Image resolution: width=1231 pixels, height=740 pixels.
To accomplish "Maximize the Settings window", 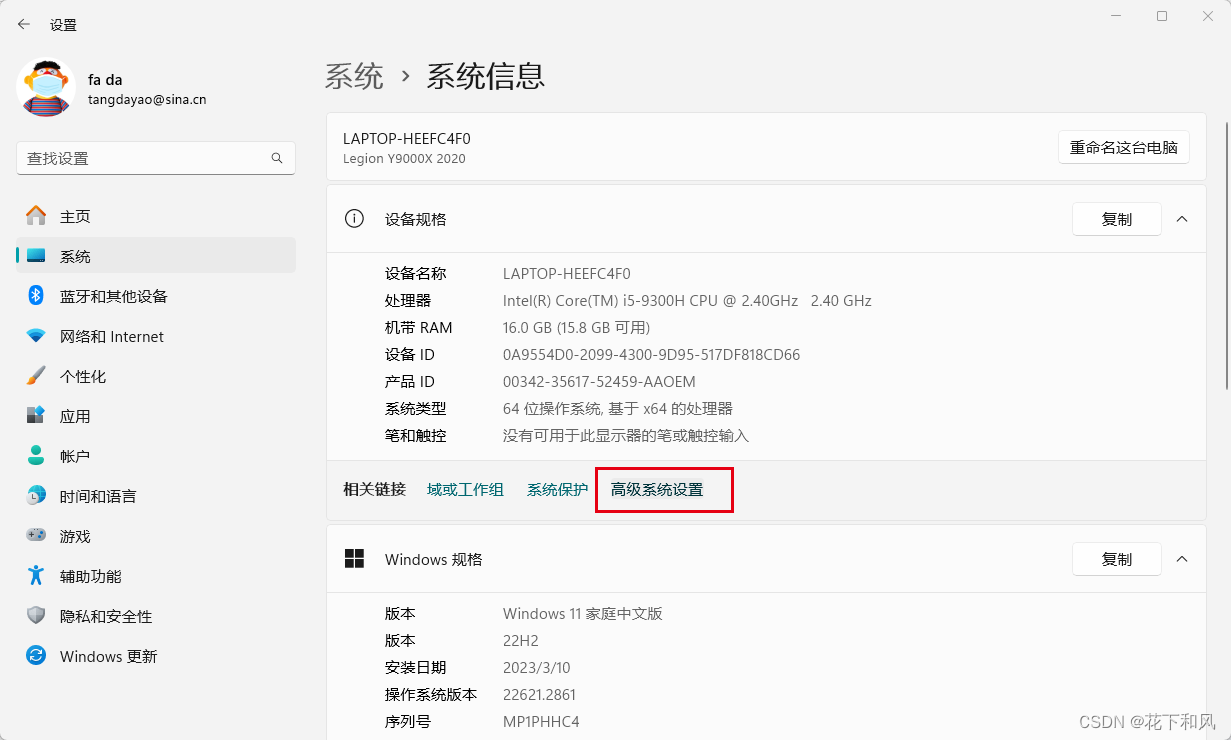I will pyautogui.click(x=1162, y=16).
